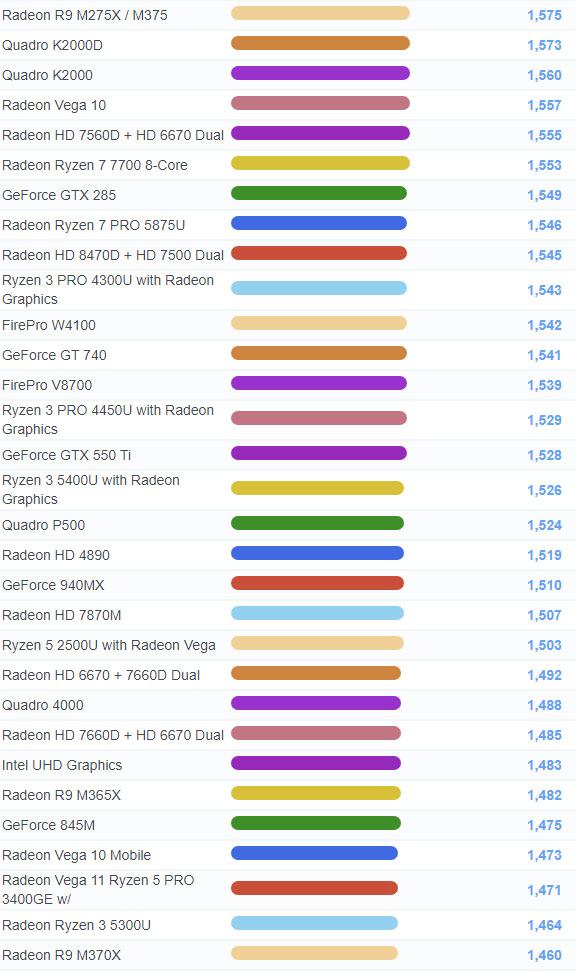Open Ryzen 3 PRO 4300U with Radeon Graphics
Viewport: 576px width, 974px height.
108,289
